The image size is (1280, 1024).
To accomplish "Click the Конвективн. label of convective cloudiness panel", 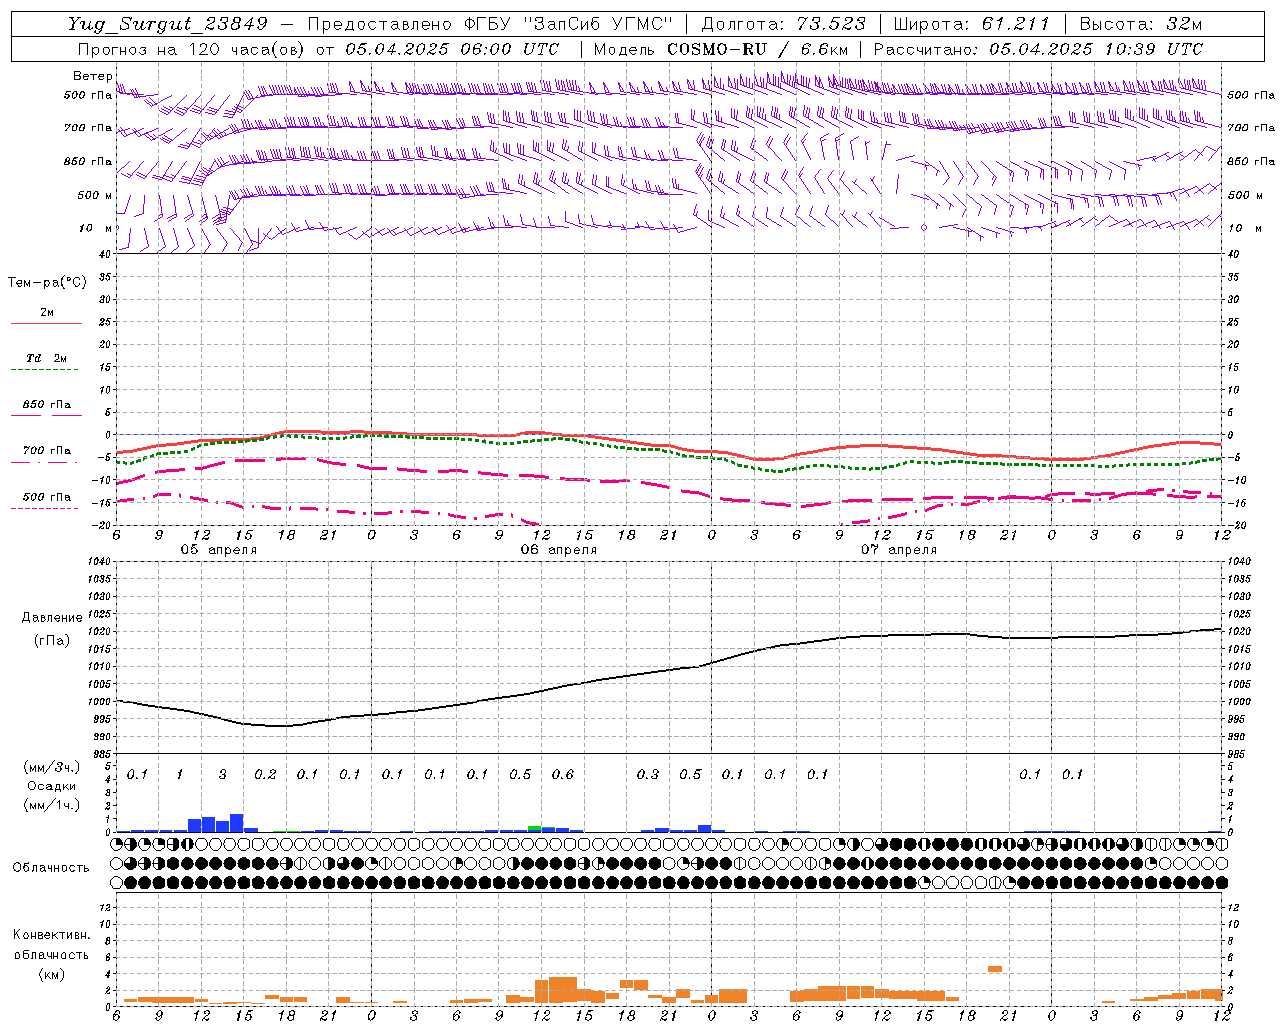I will pyautogui.click(x=51, y=935).
